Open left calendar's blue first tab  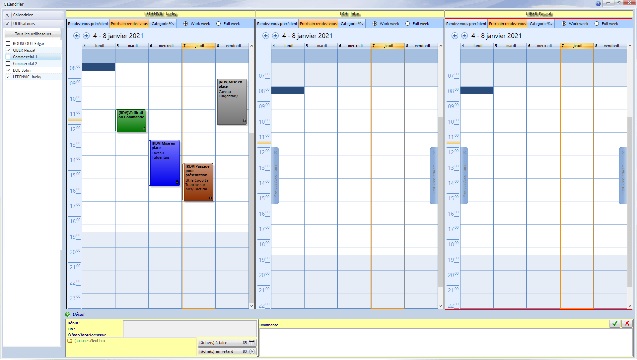point(88,24)
